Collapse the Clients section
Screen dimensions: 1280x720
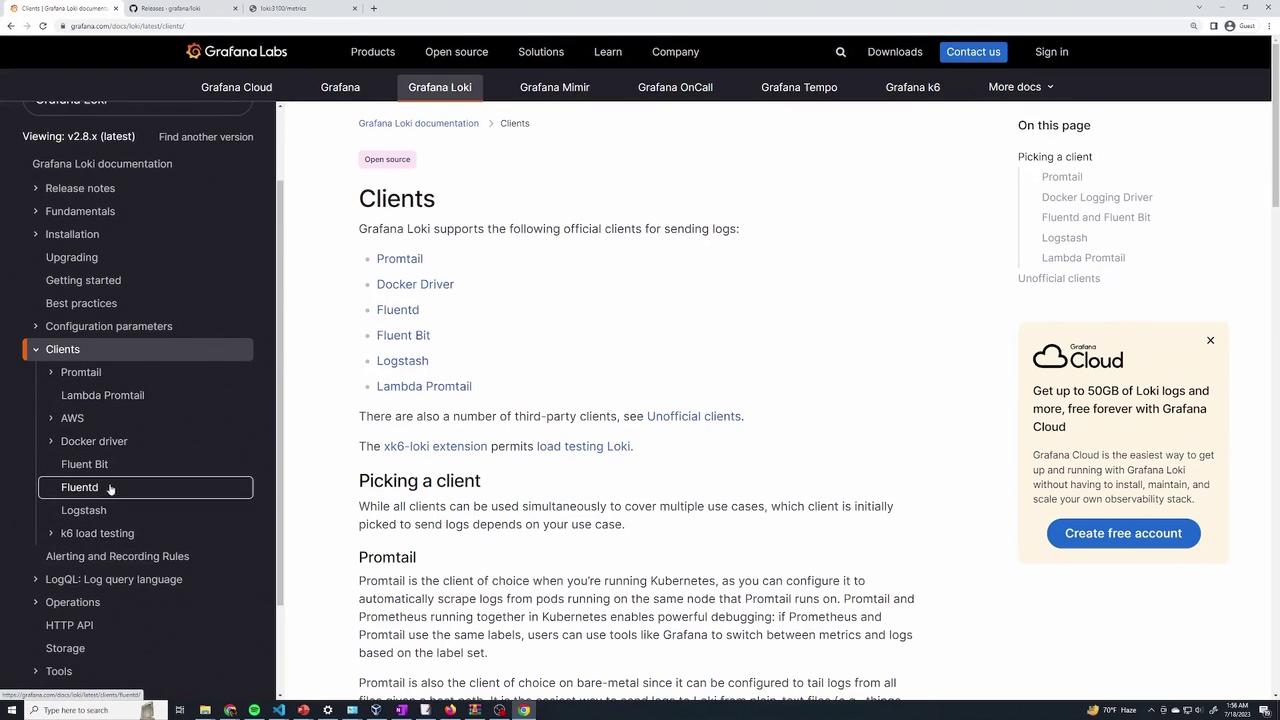[x=36, y=349]
